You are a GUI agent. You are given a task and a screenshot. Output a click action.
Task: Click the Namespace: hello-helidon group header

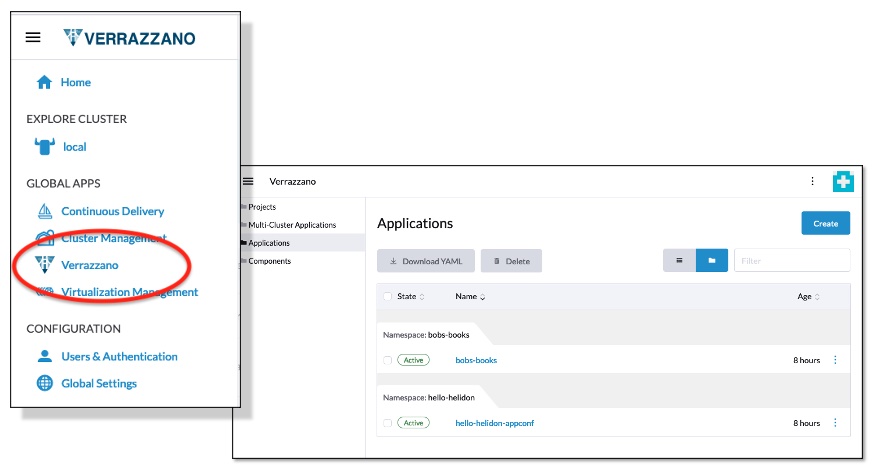pyautogui.click(x=429, y=397)
